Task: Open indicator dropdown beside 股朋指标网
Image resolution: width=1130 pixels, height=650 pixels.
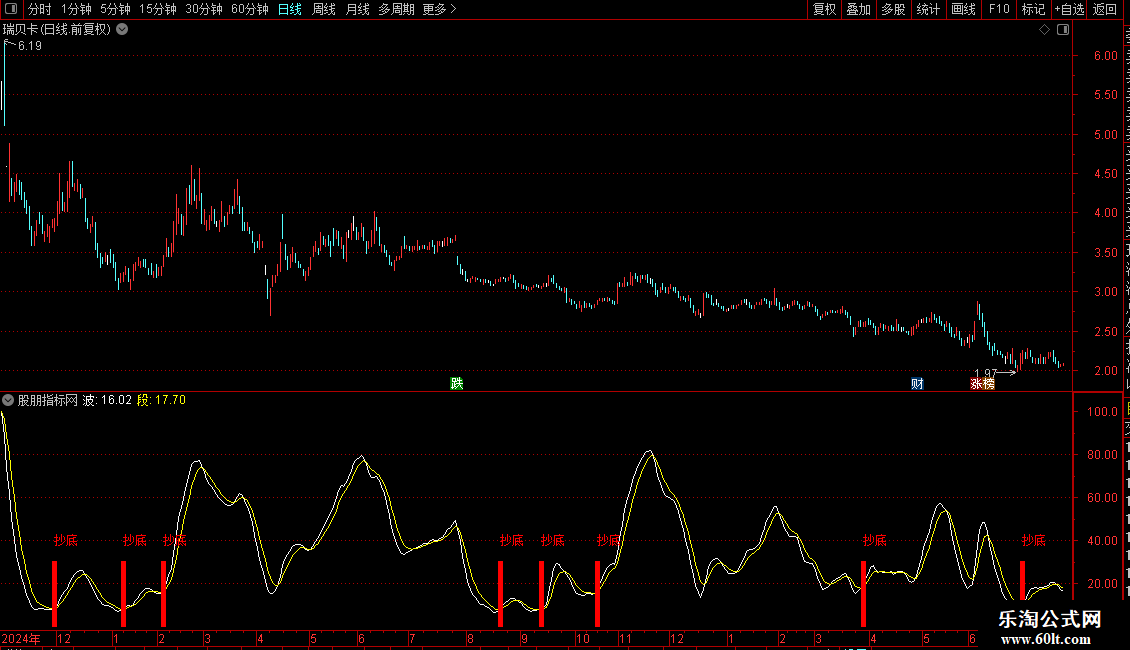Action: [8, 400]
